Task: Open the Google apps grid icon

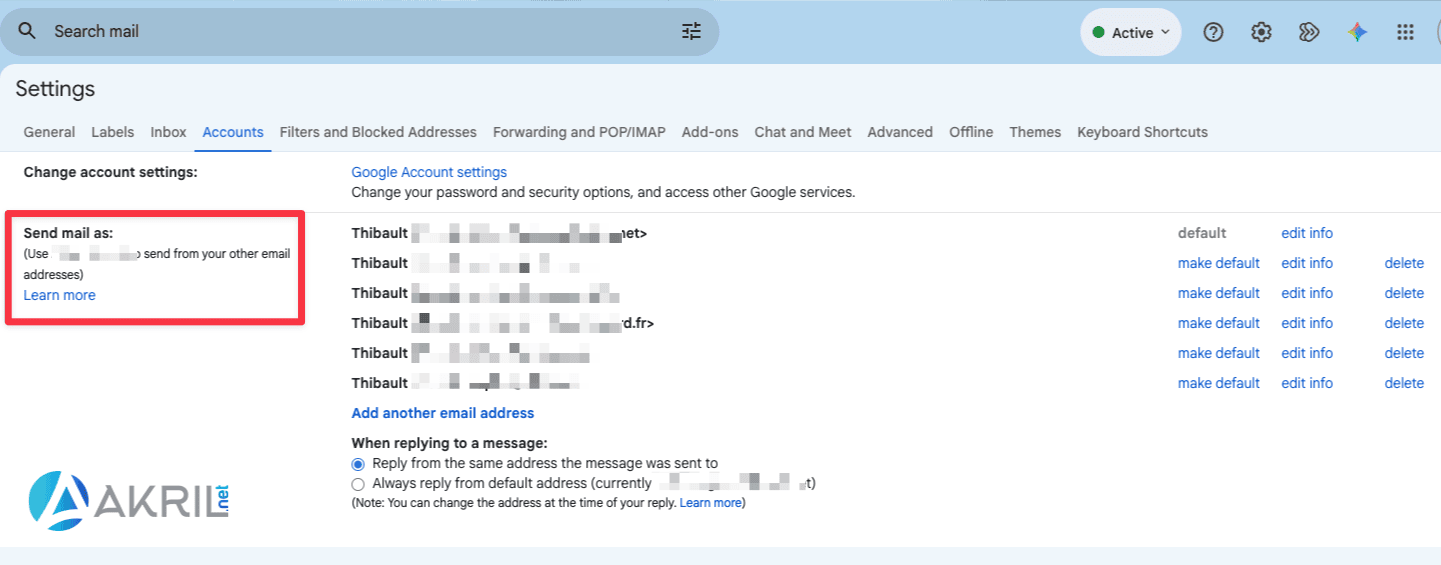Action: [x=1405, y=32]
